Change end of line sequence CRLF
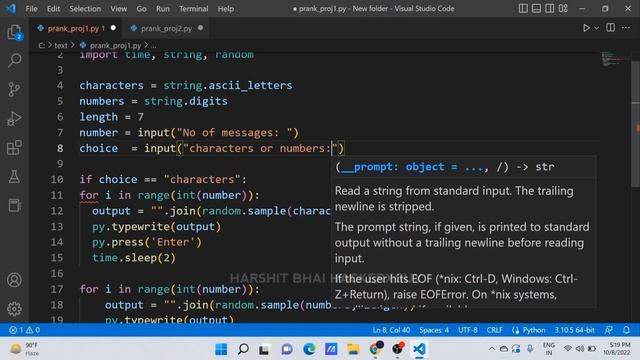The height and width of the screenshot is (360, 640). pos(495,330)
